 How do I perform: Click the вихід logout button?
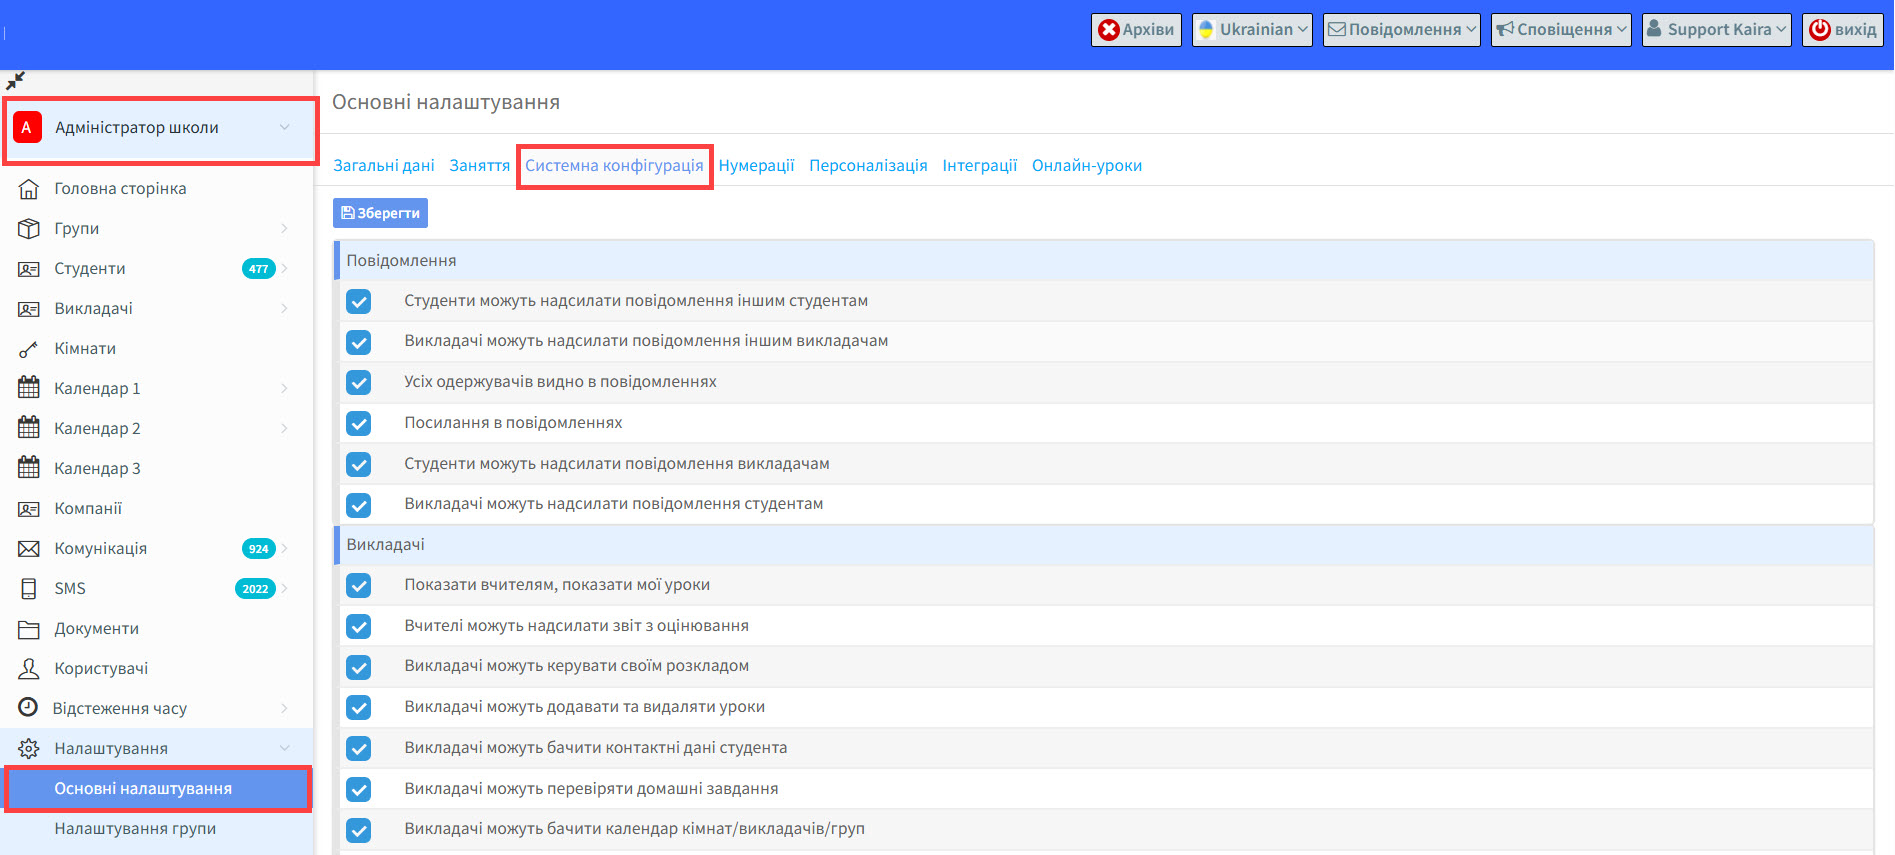coord(1843,30)
